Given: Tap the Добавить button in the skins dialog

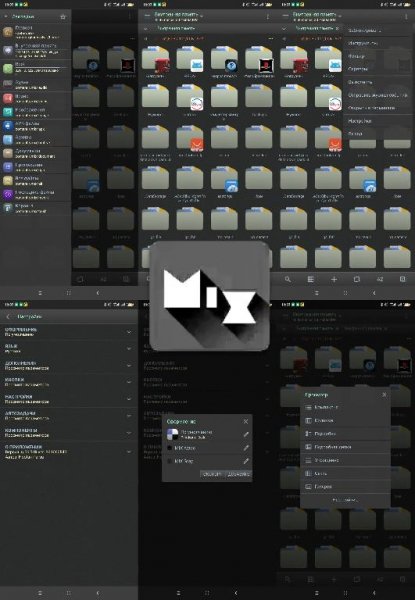Looking at the screenshot, I should [238, 474].
